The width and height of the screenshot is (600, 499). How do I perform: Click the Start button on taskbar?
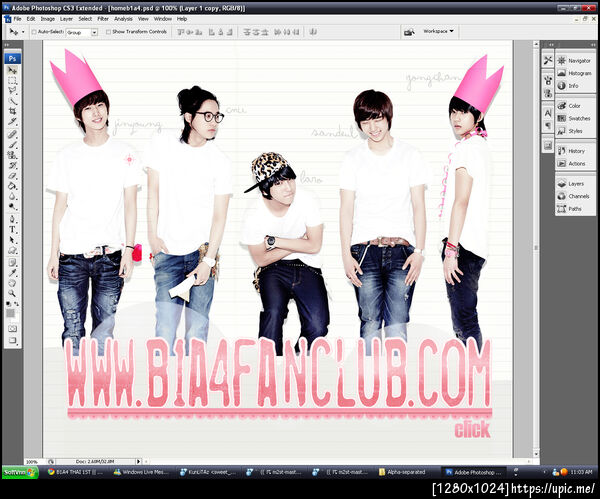pyautogui.click(x=19, y=472)
